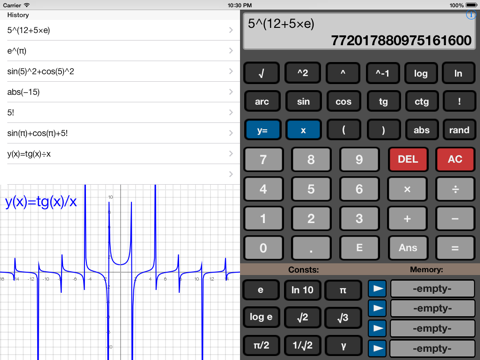480x360 pixels.
Task: Select first -empty- memory slot
Action: (x=432, y=289)
